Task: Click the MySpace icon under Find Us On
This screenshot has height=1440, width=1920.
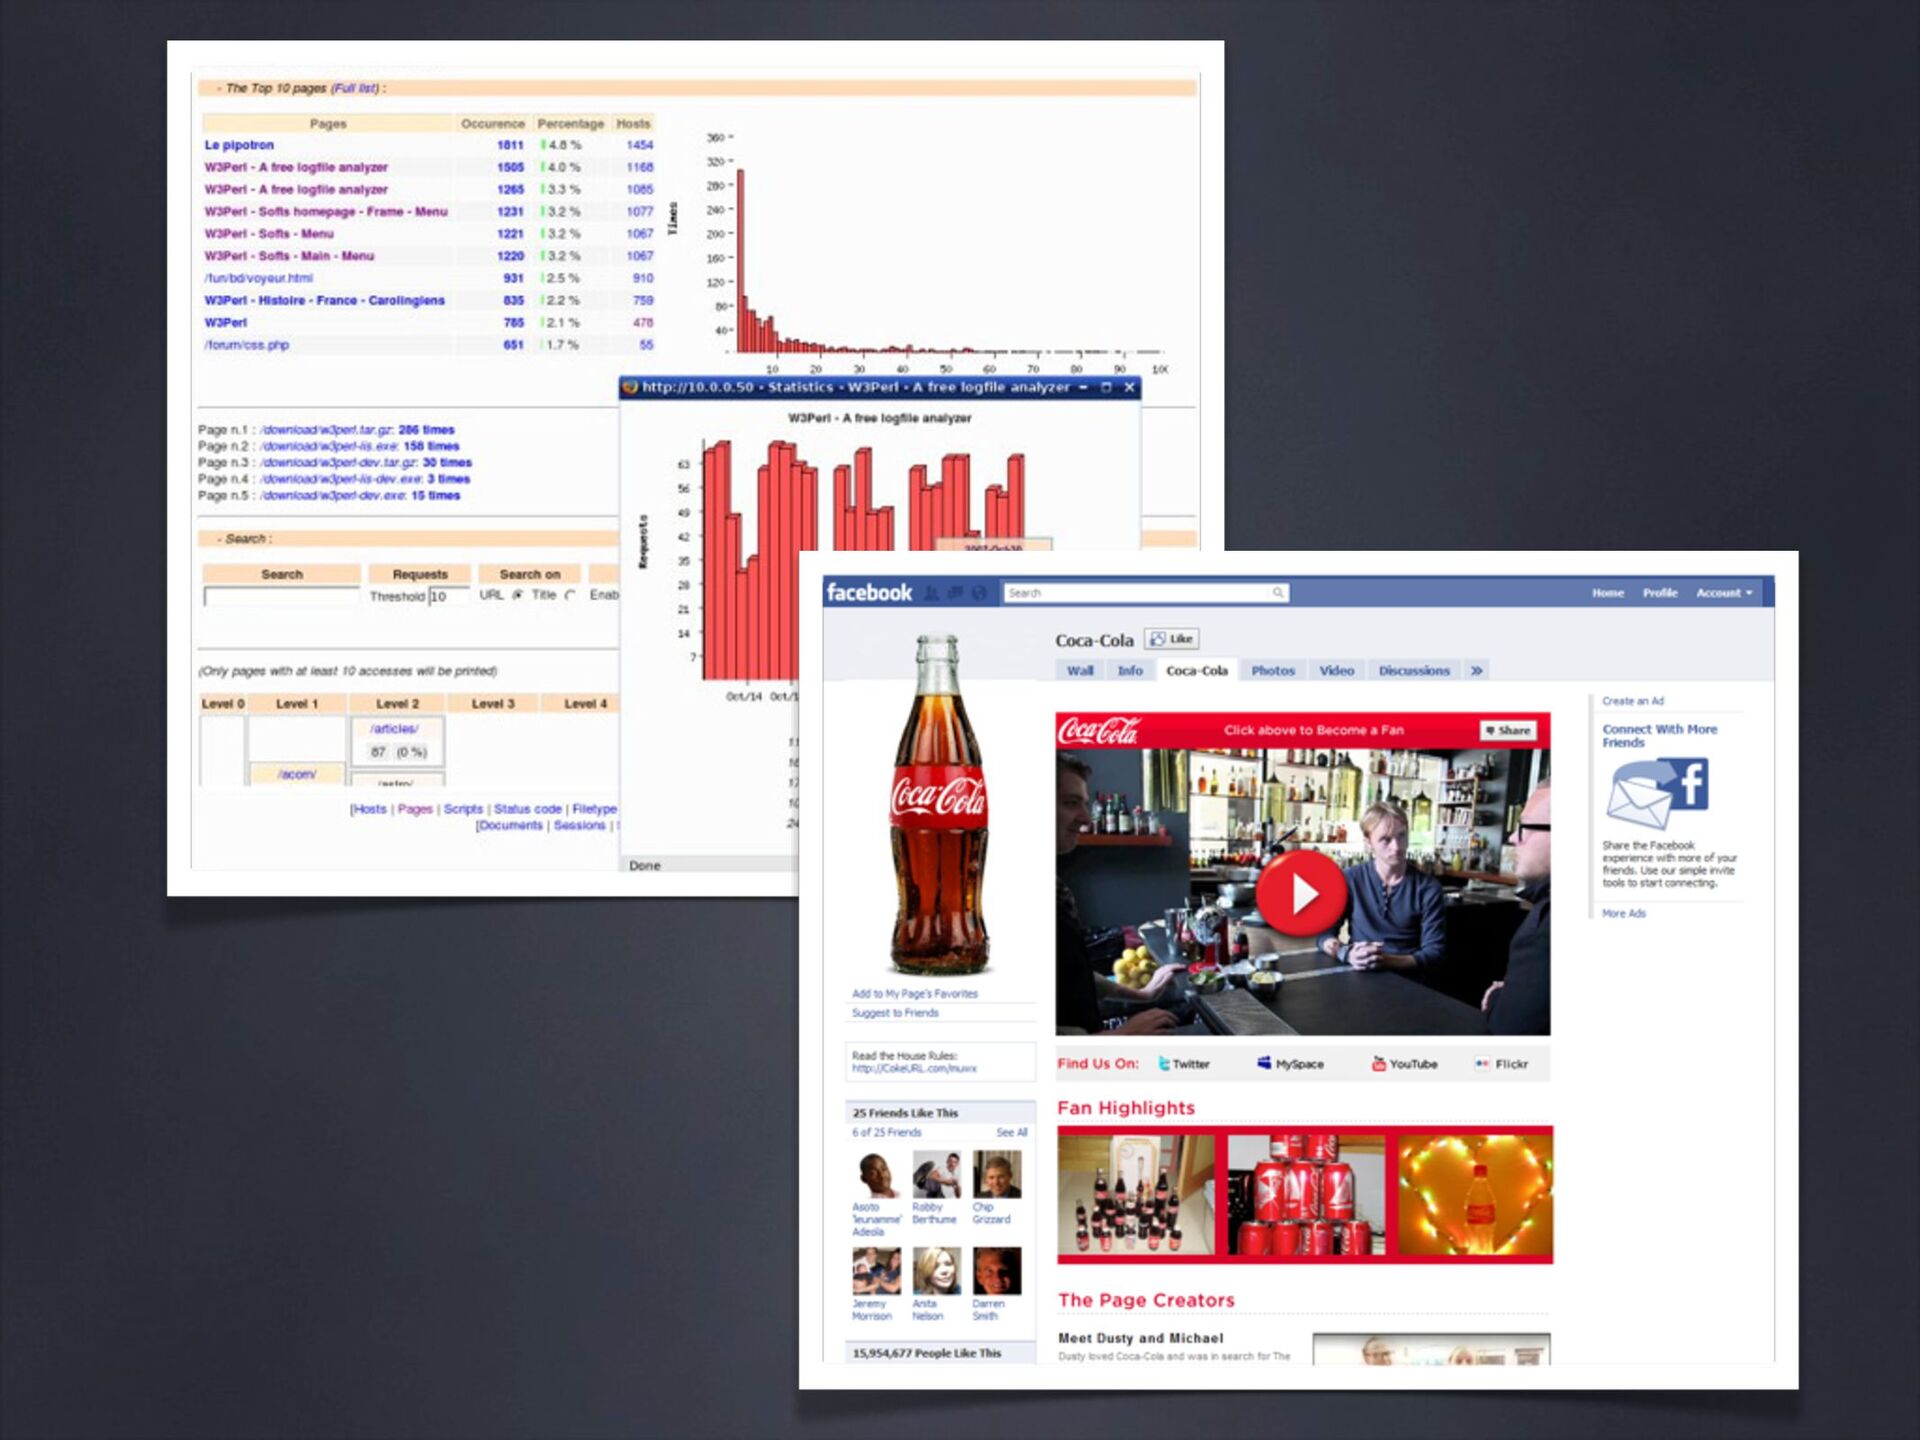Action: click(1264, 1063)
